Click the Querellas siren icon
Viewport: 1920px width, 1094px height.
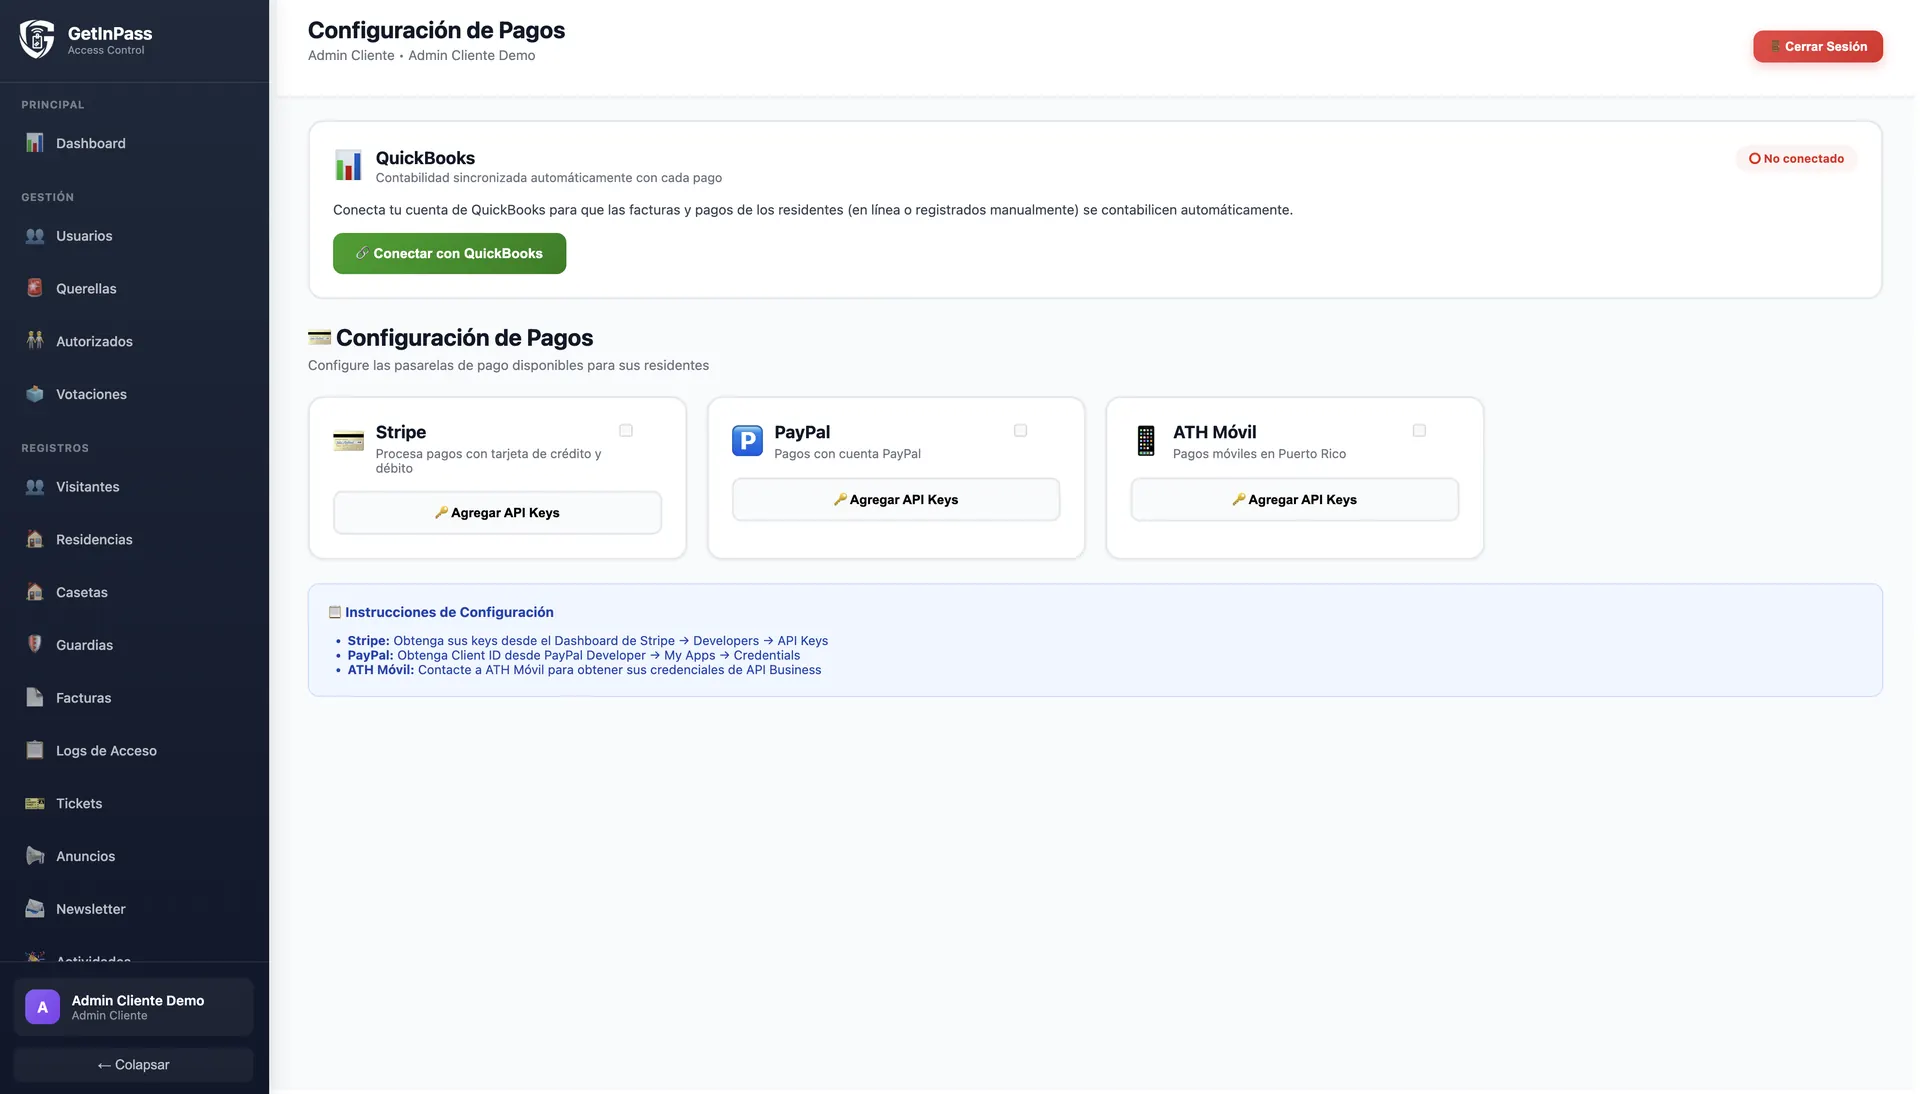(35, 288)
